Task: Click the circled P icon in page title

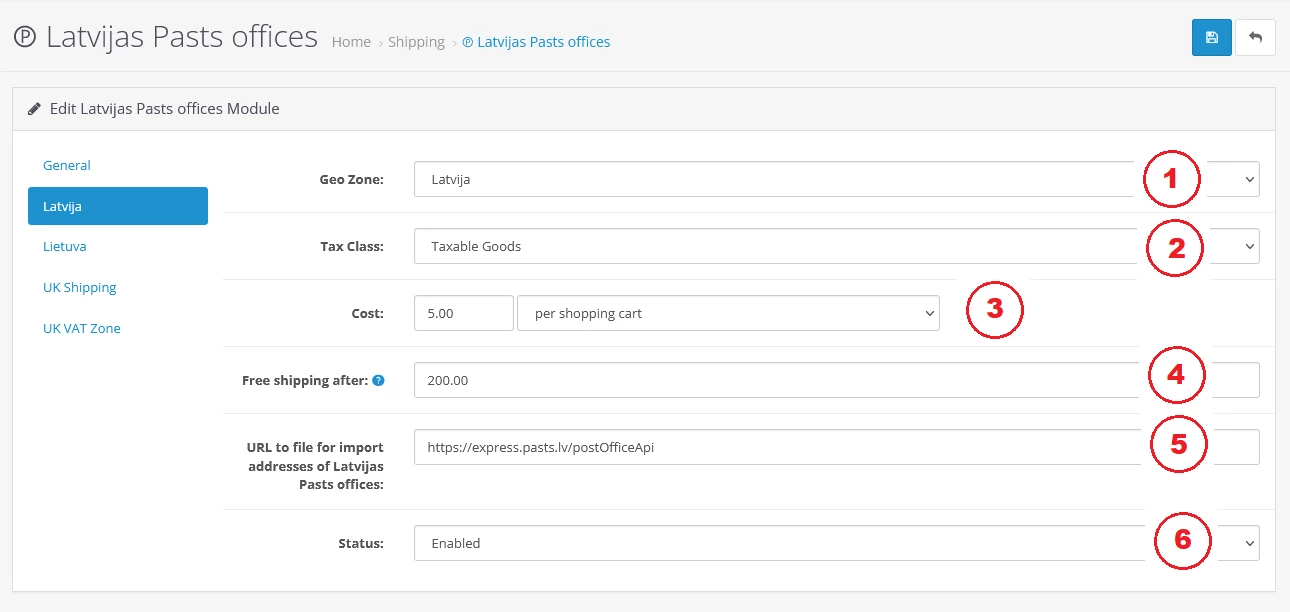Action: click(x=25, y=38)
